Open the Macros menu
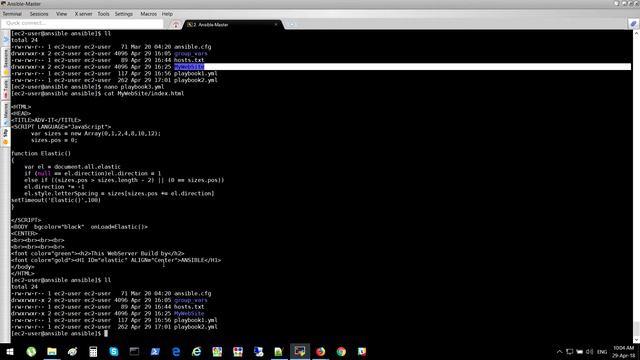Screen dimensions: 640x360 [149, 14]
